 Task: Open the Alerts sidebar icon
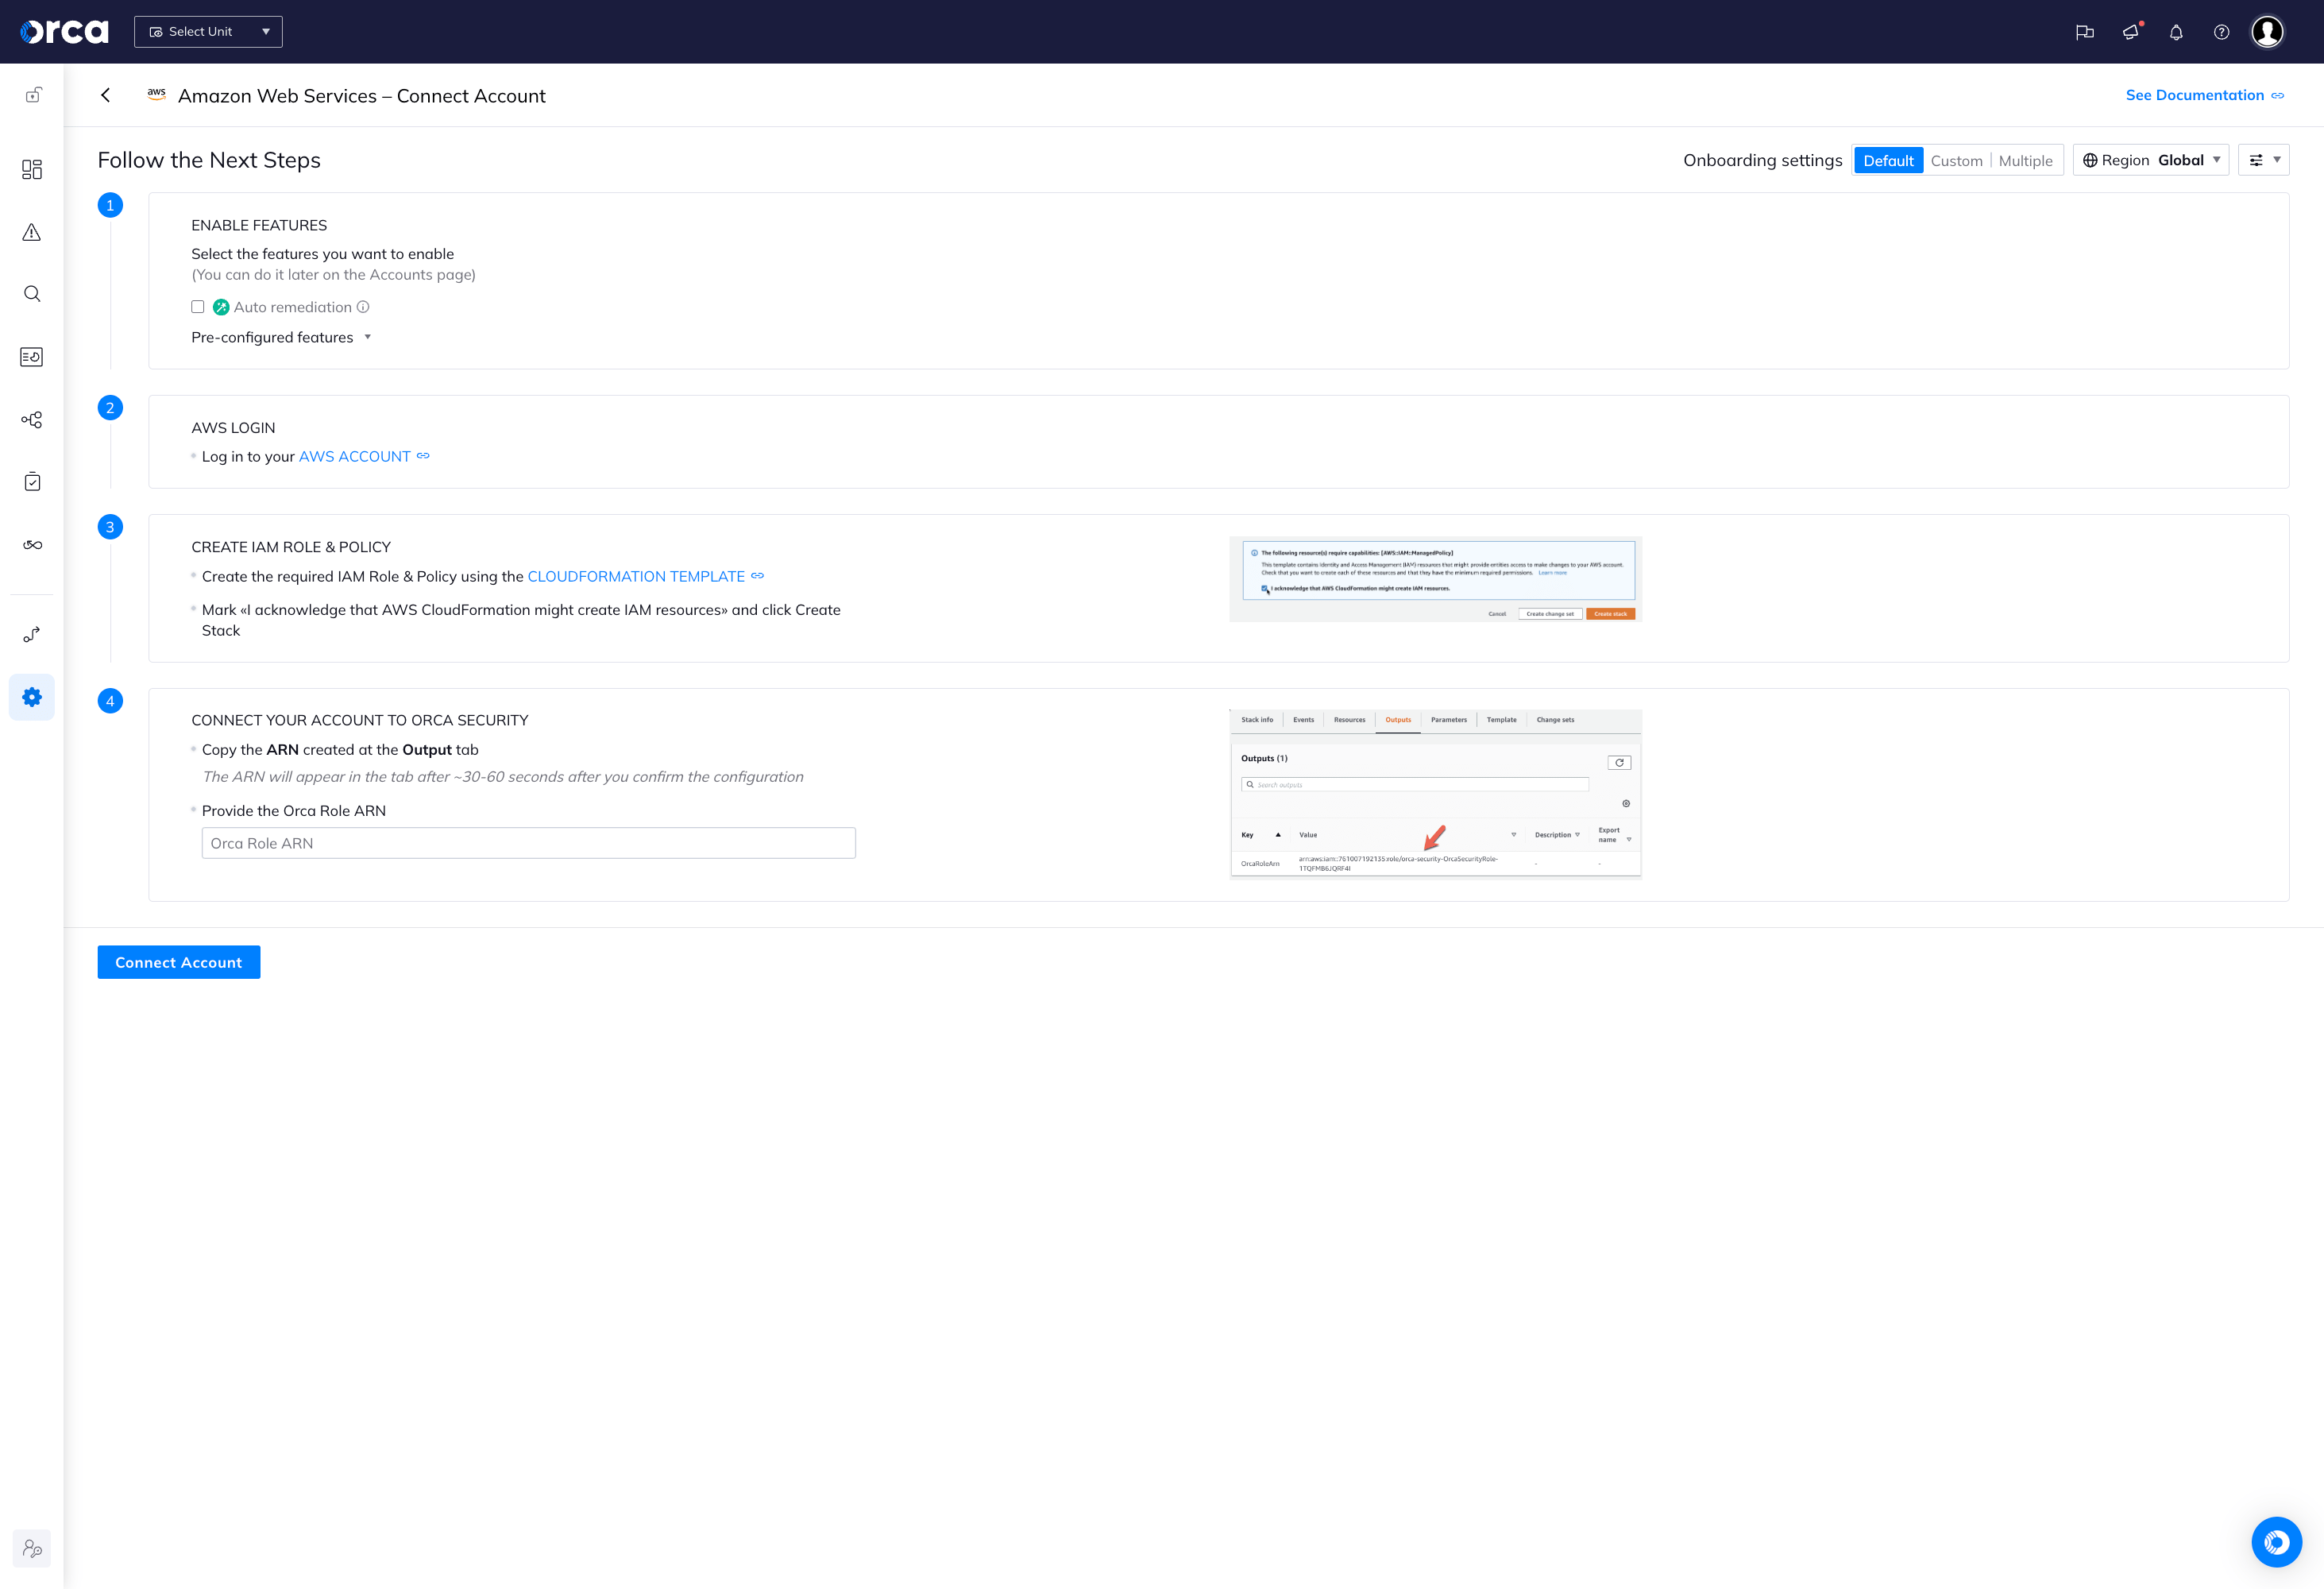[x=32, y=232]
